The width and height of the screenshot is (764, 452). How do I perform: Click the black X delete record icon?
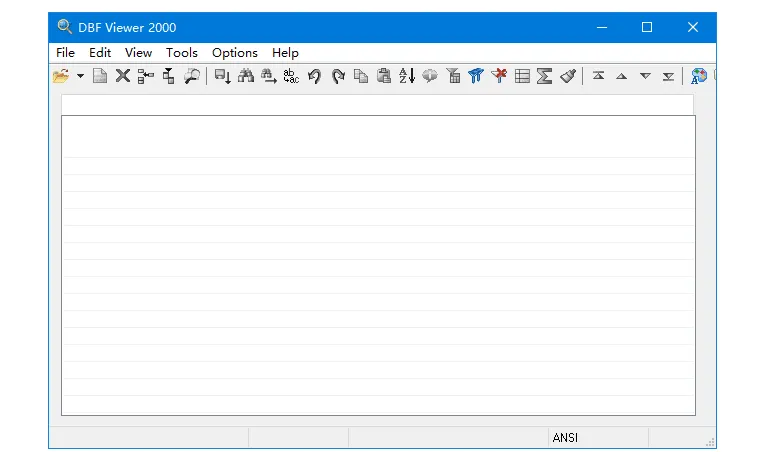123,76
